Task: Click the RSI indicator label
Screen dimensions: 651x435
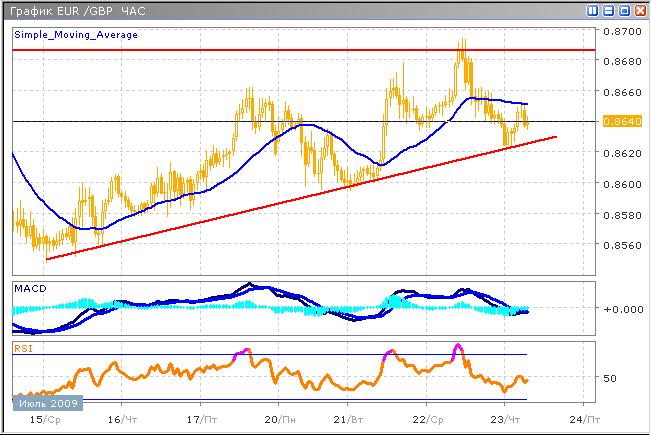Action: [x=22, y=347]
